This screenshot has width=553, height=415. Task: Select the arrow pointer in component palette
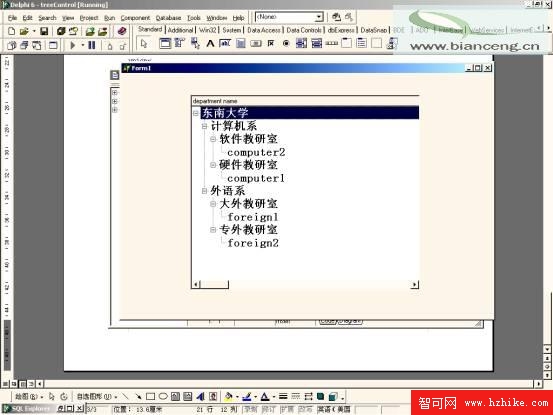pyautogui.click(x=144, y=44)
